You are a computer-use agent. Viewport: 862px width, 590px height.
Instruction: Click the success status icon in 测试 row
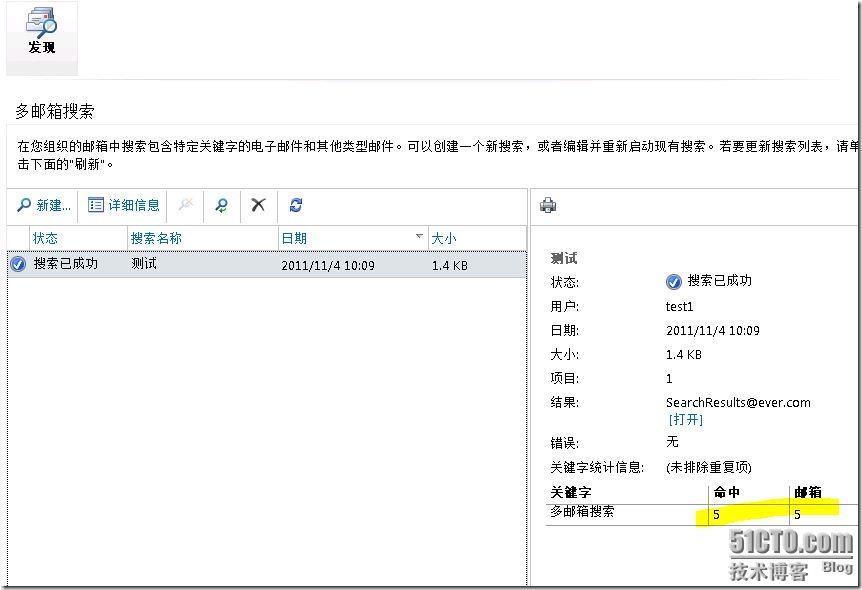pyautogui.click(x=18, y=264)
